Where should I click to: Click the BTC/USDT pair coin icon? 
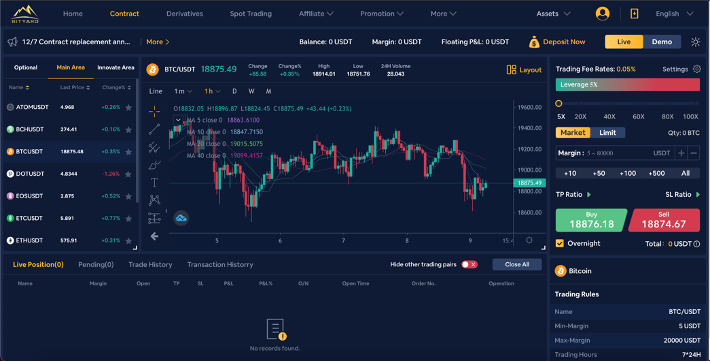pos(153,69)
